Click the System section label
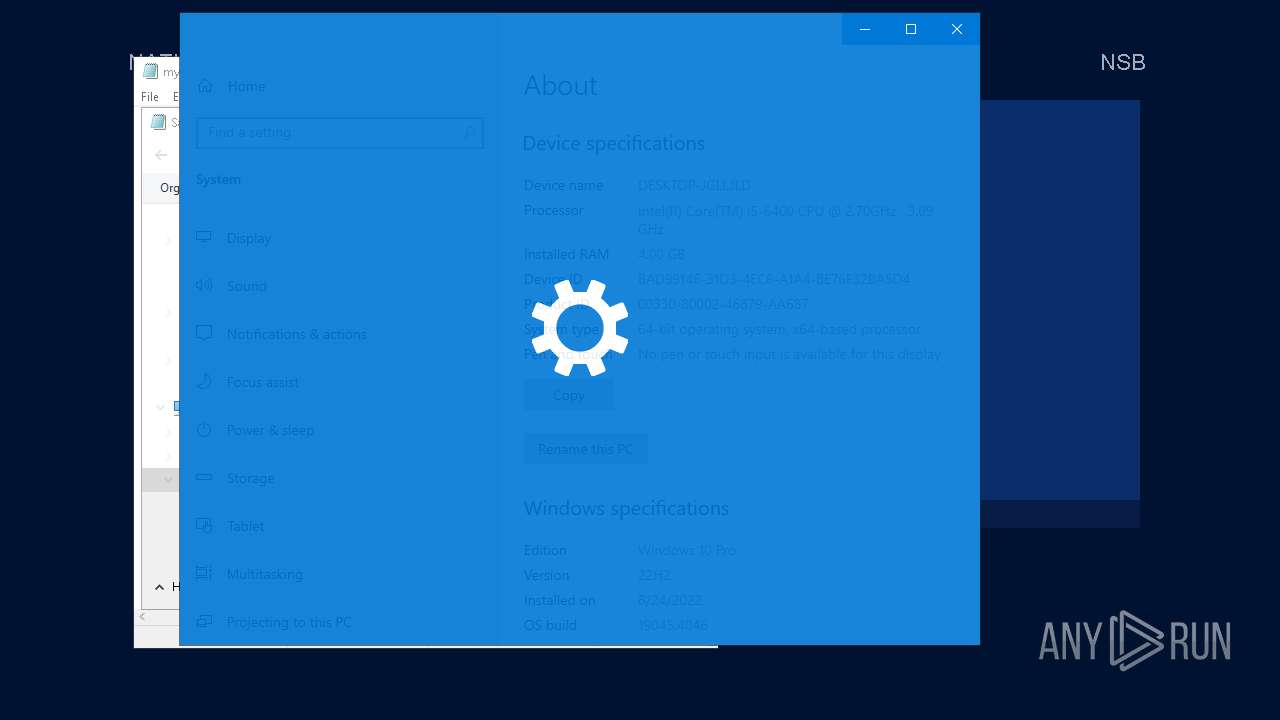 click(218, 179)
